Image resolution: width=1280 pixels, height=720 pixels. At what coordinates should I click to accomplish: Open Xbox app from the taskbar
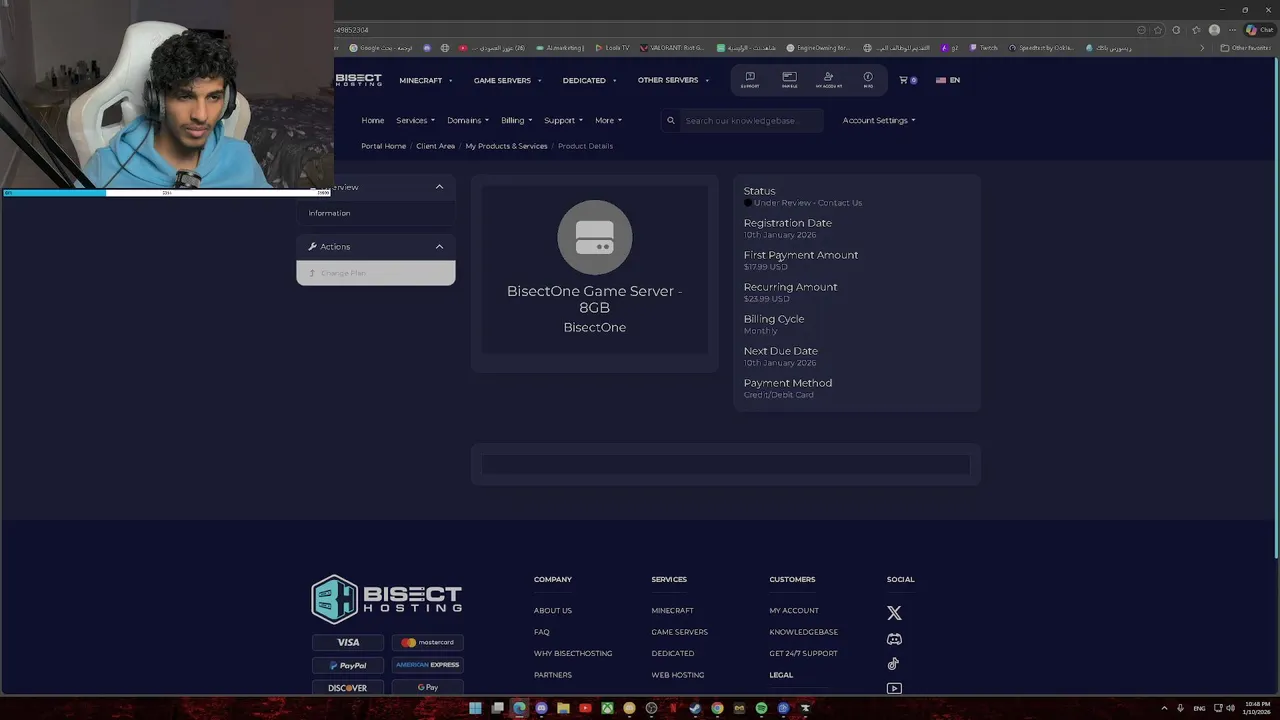pos(607,708)
